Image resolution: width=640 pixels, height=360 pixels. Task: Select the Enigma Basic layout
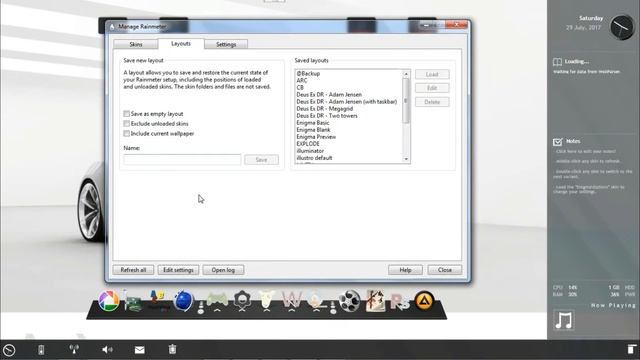click(313, 122)
